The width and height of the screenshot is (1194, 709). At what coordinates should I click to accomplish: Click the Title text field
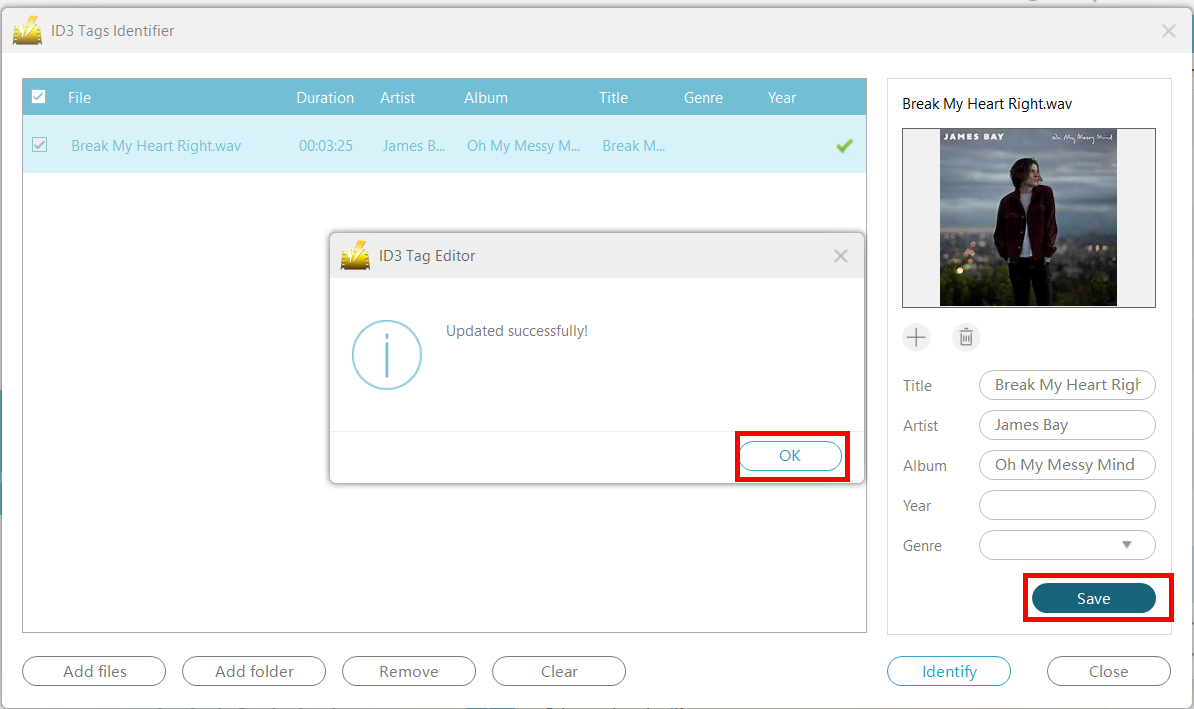point(1066,385)
